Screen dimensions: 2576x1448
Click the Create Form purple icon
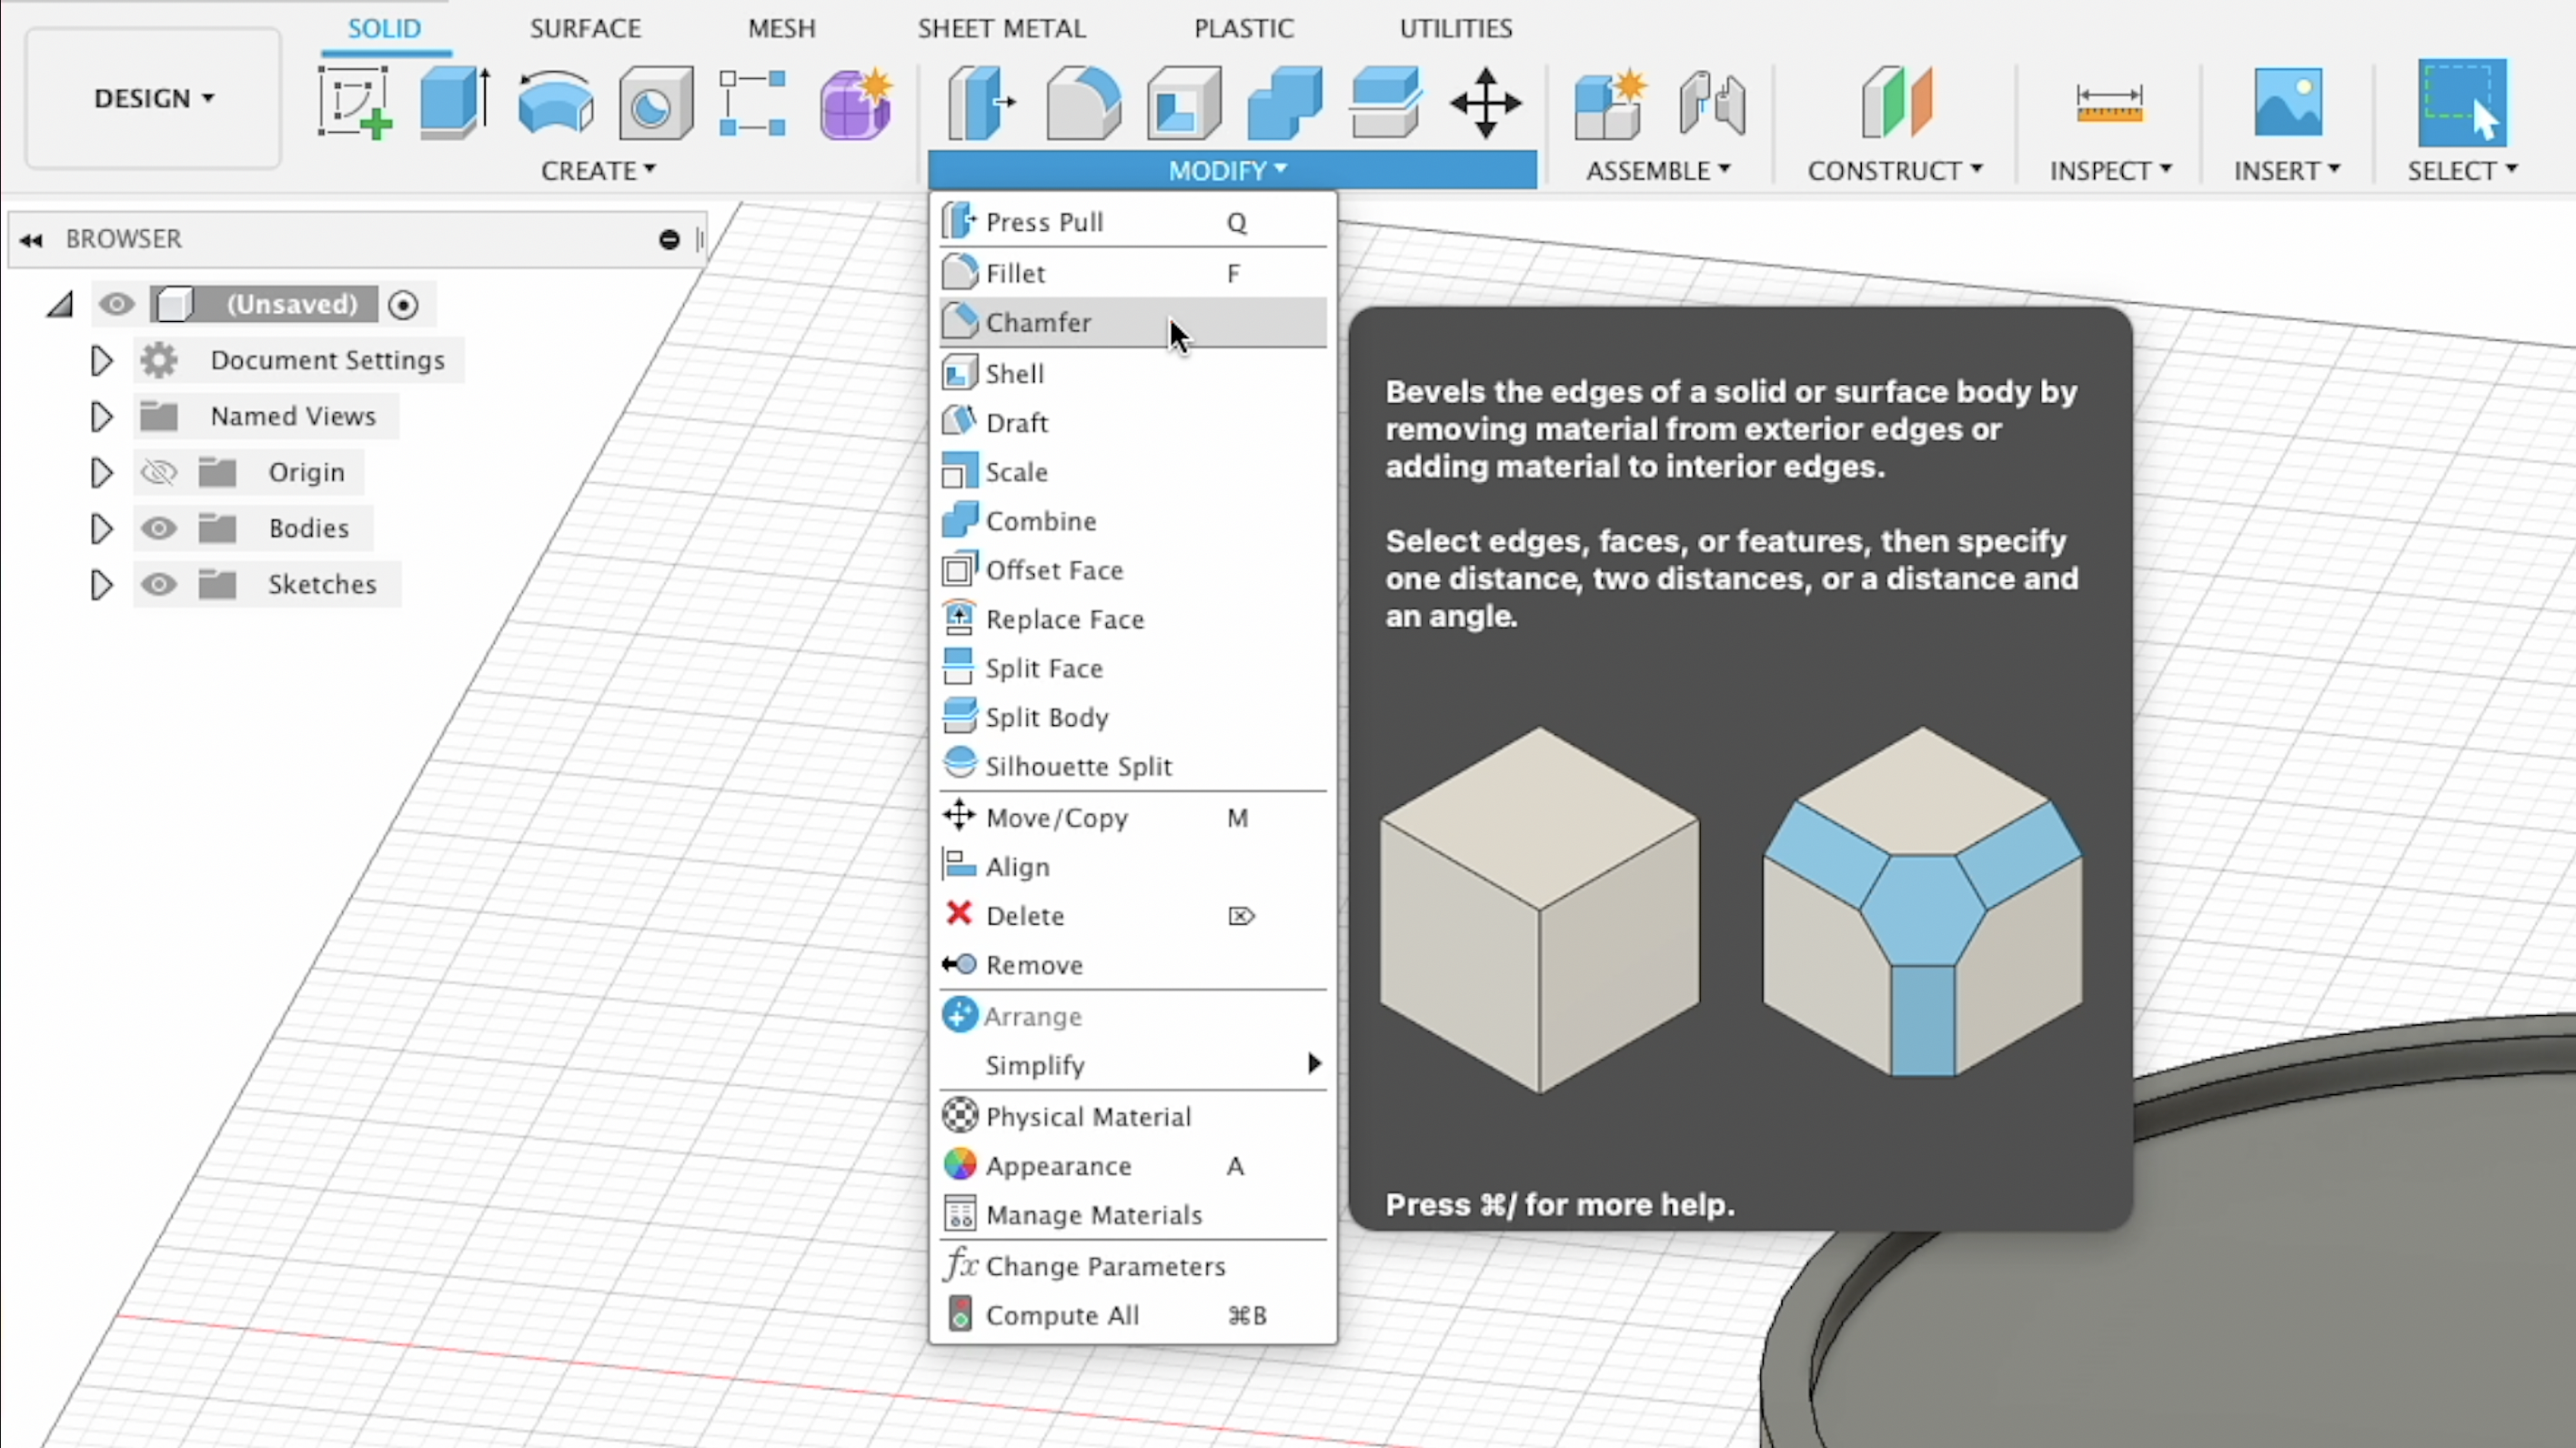[855, 102]
